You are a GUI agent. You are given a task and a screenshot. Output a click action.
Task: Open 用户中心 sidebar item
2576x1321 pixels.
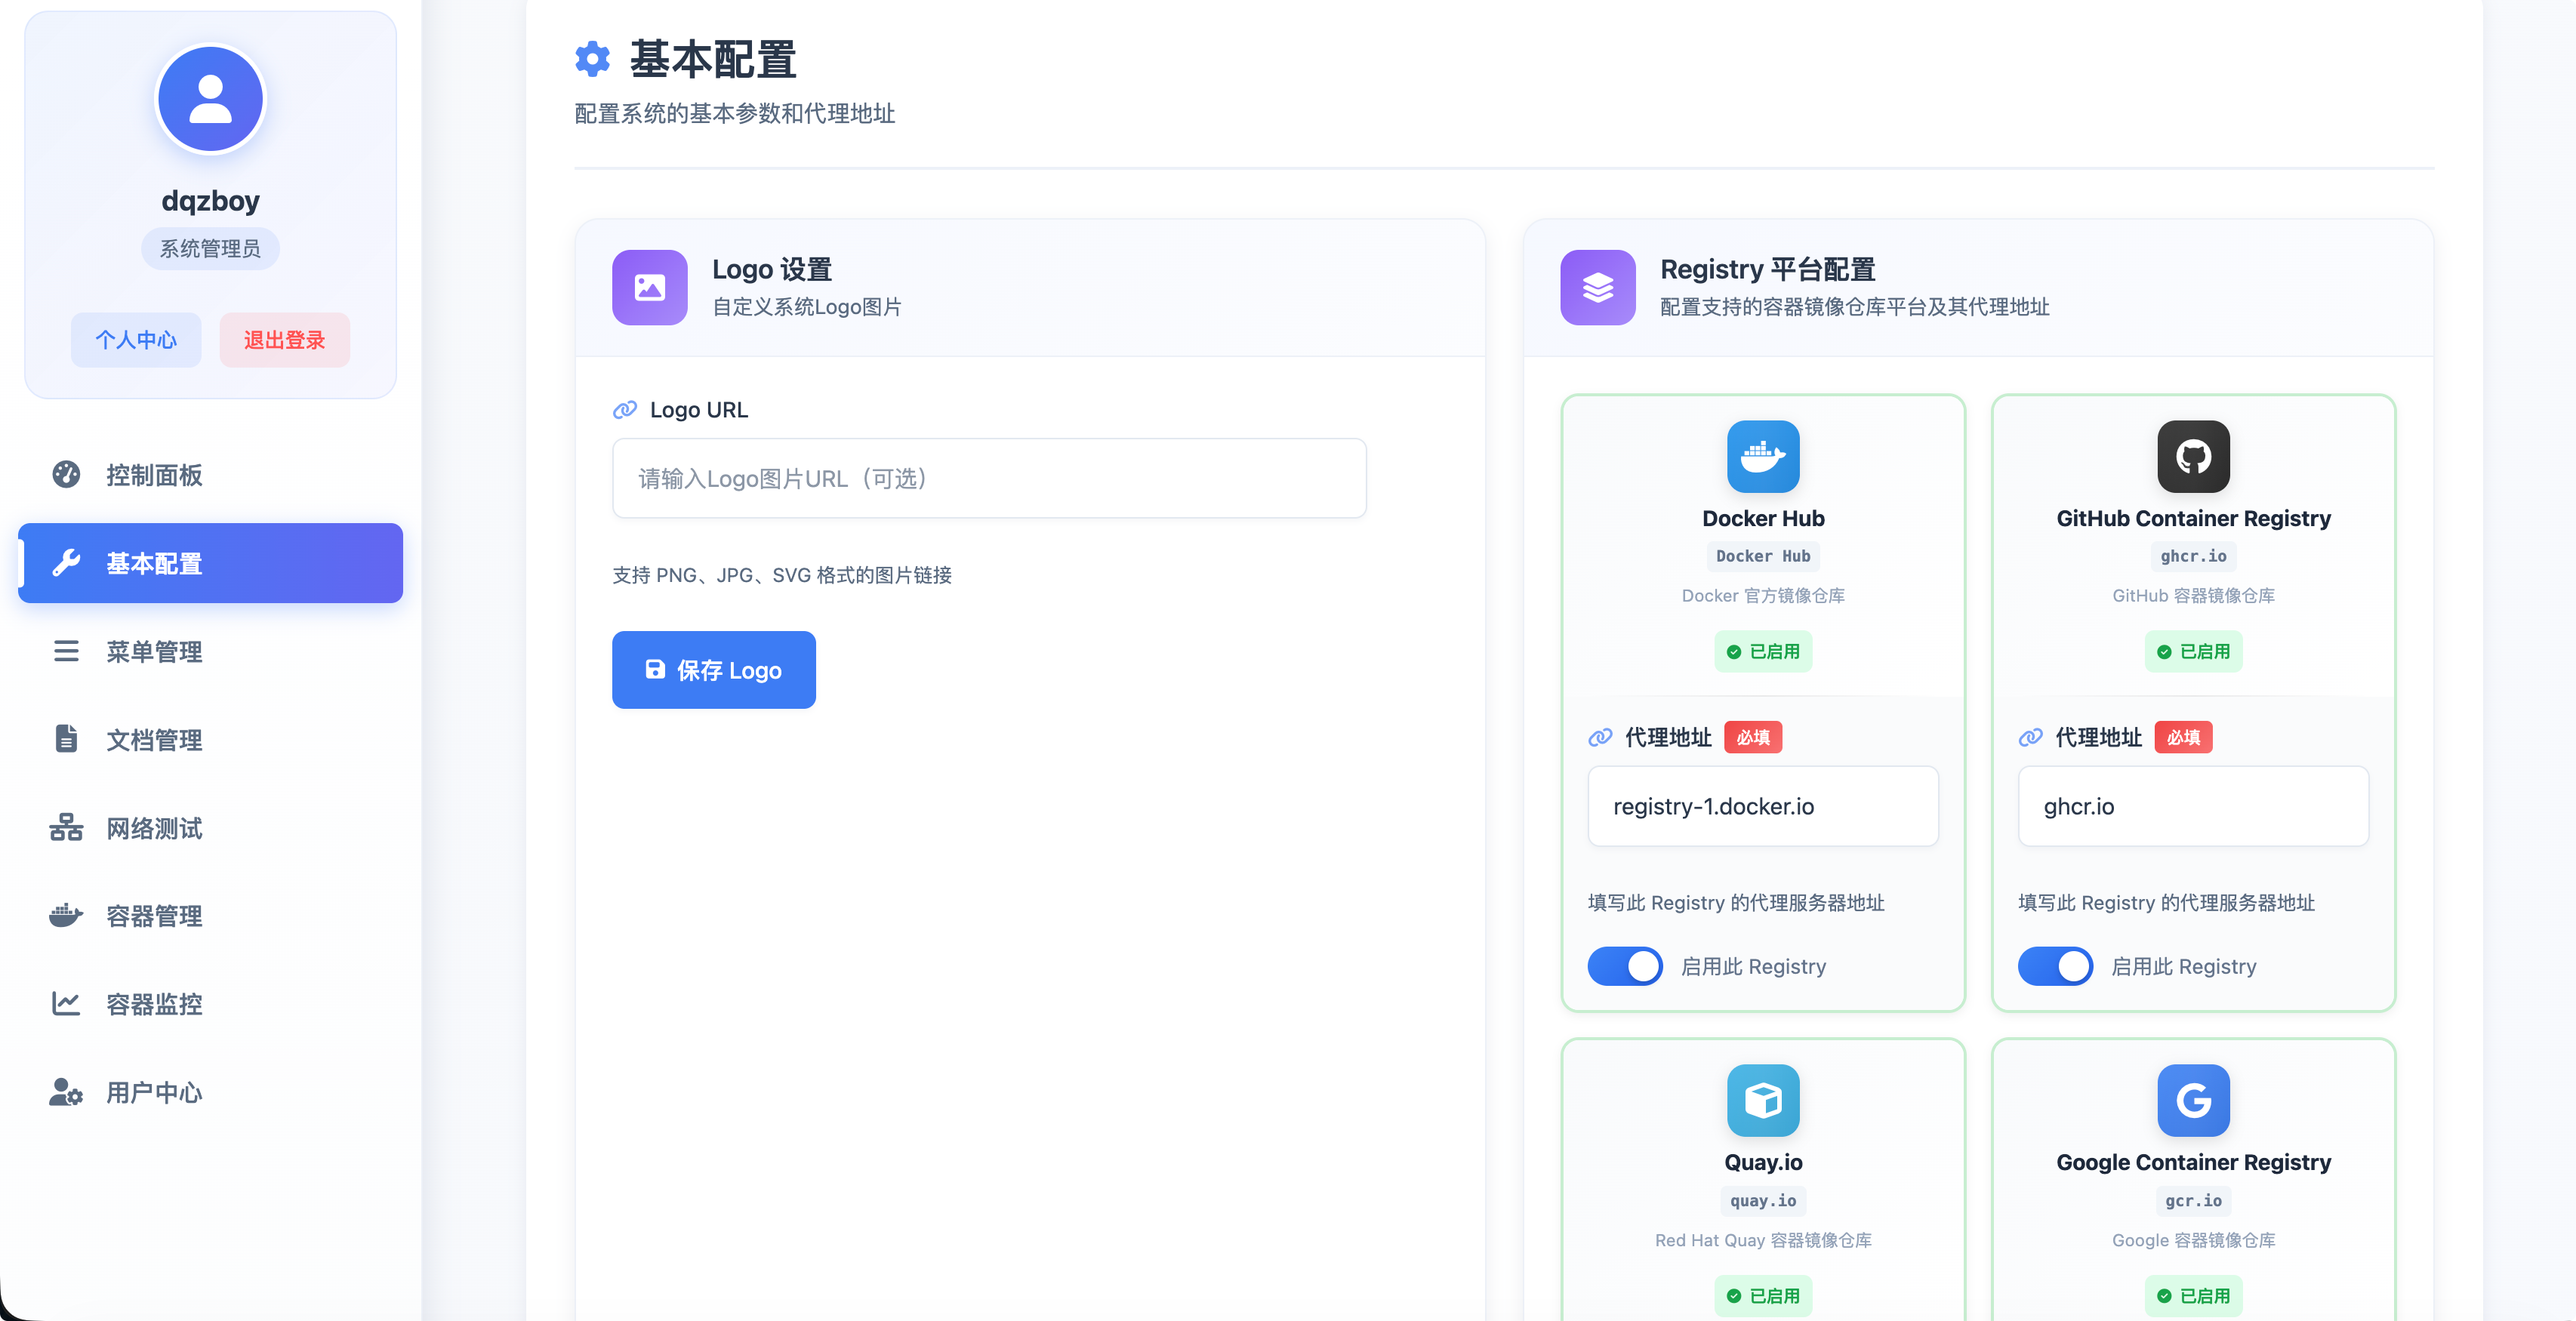tap(154, 1092)
